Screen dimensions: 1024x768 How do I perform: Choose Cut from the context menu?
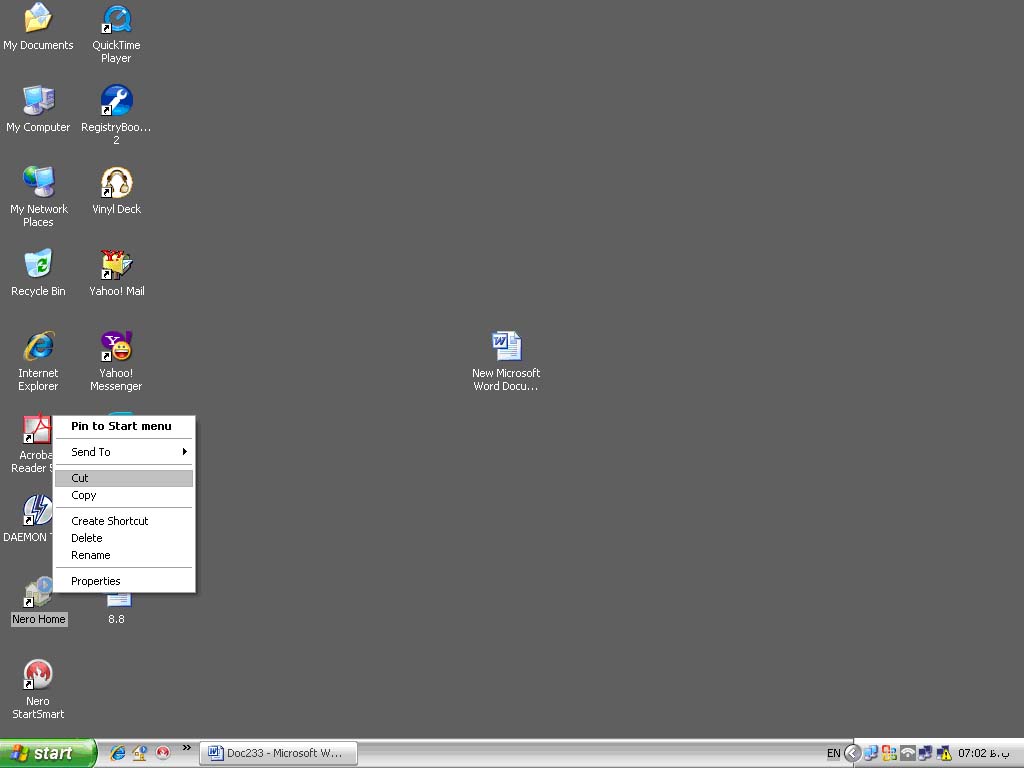pyautogui.click(x=124, y=478)
